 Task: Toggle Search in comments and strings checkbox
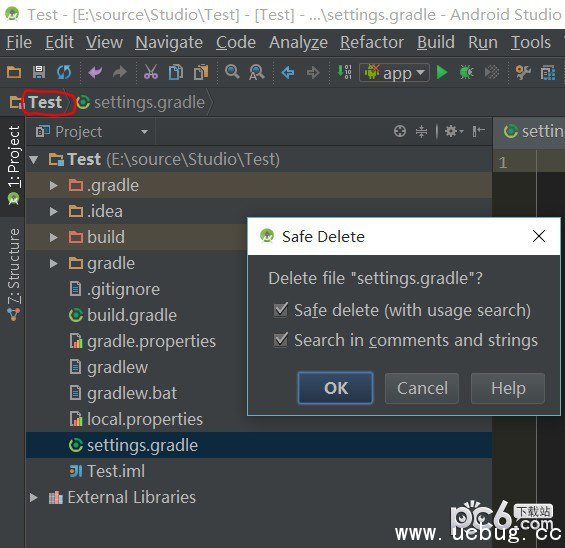pos(280,340)
